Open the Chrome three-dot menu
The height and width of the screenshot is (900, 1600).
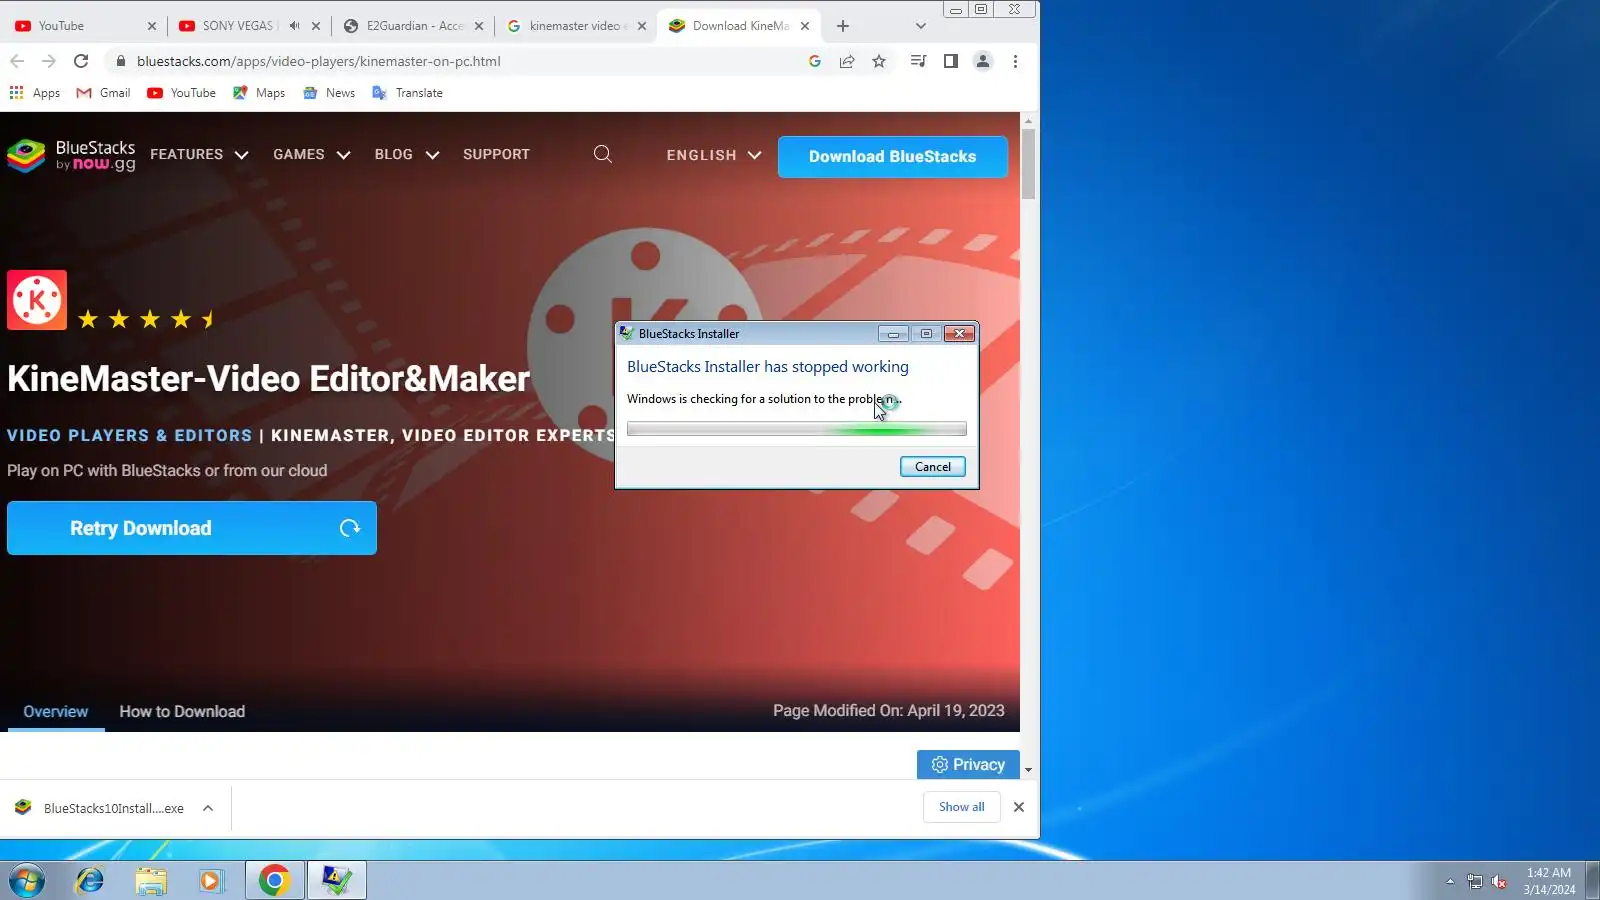coord(1015,61)
